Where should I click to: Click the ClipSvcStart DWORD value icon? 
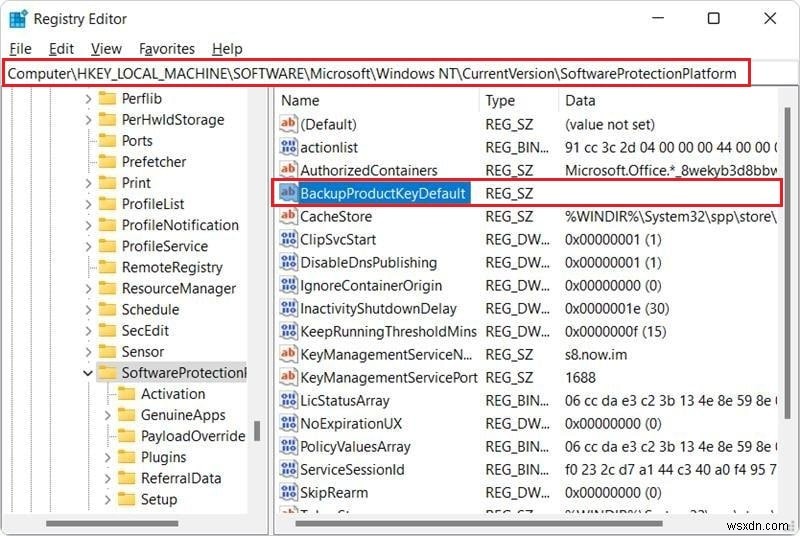click(288, 239)
